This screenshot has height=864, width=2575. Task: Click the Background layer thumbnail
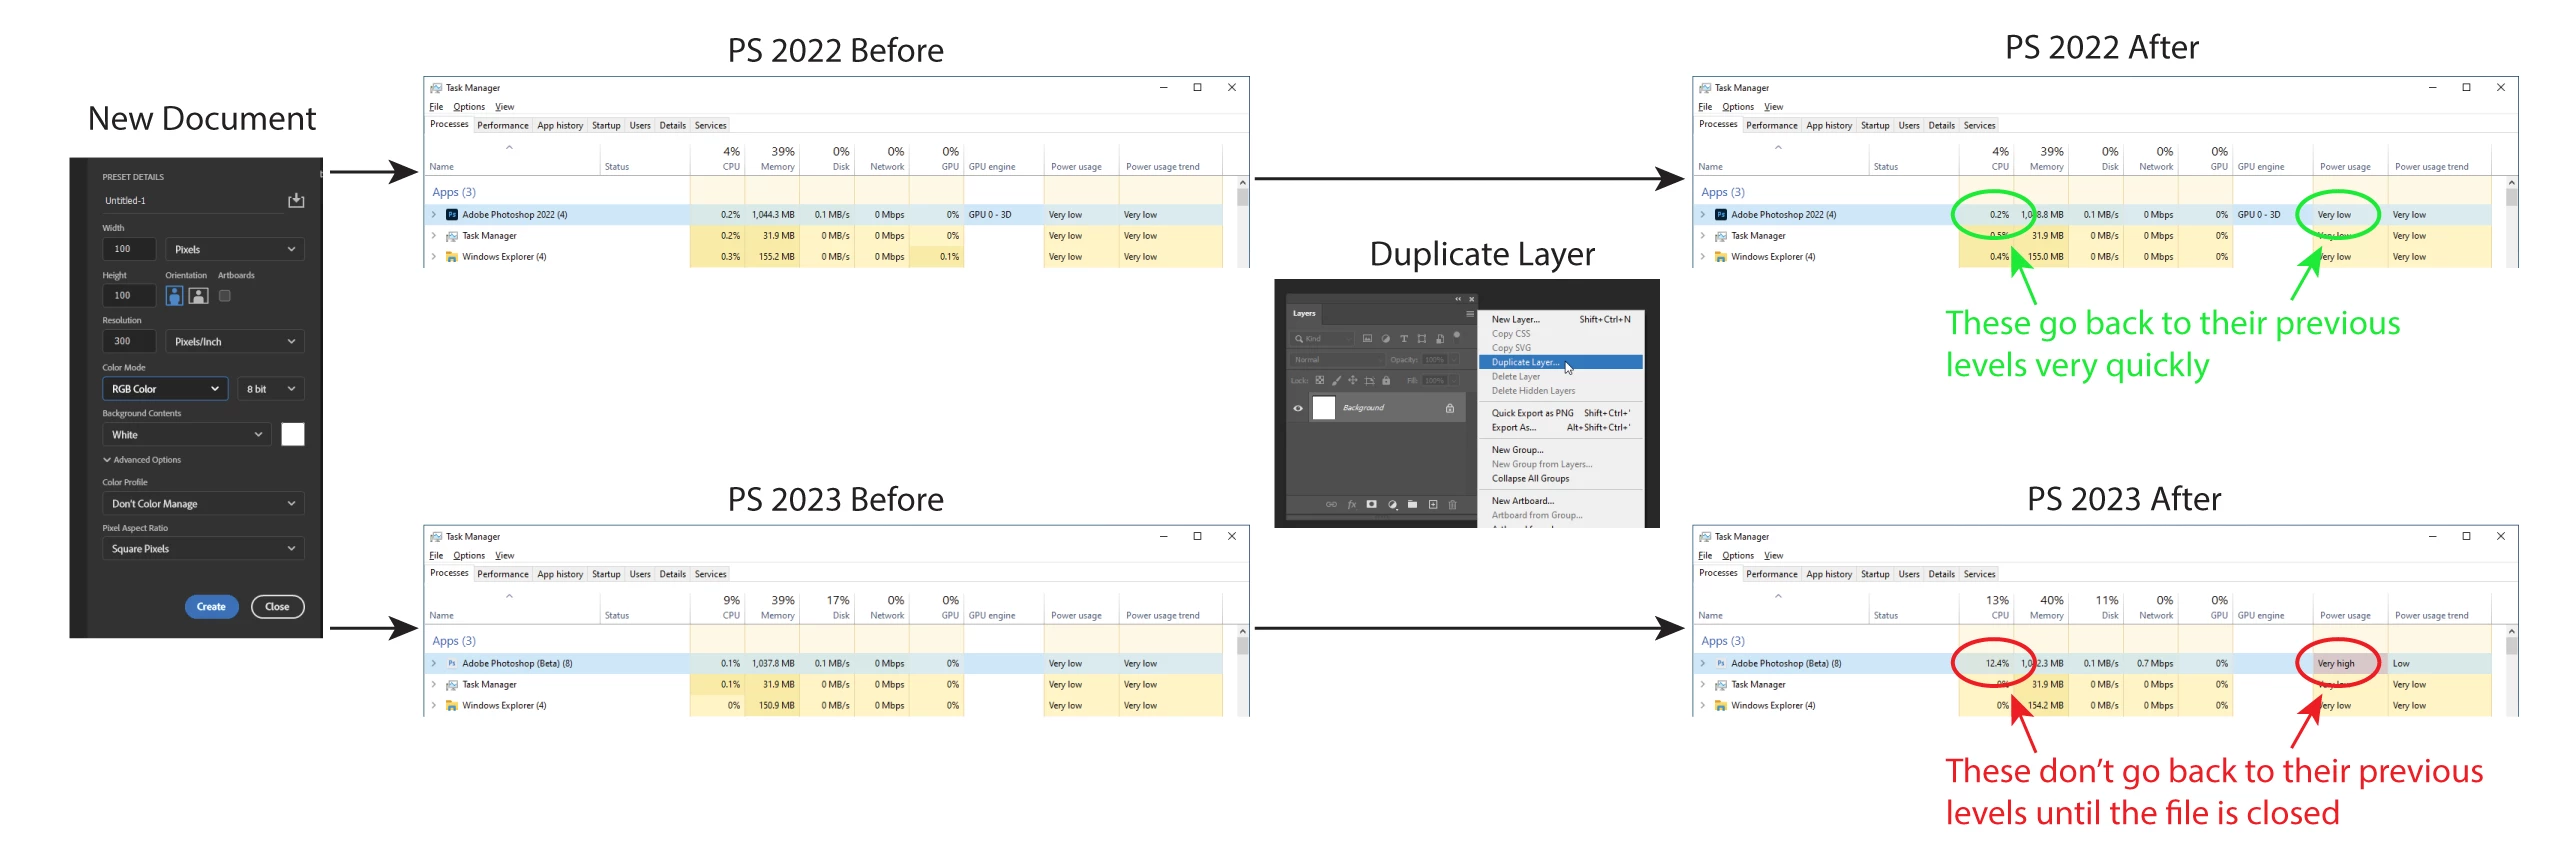coord(1324,408)
